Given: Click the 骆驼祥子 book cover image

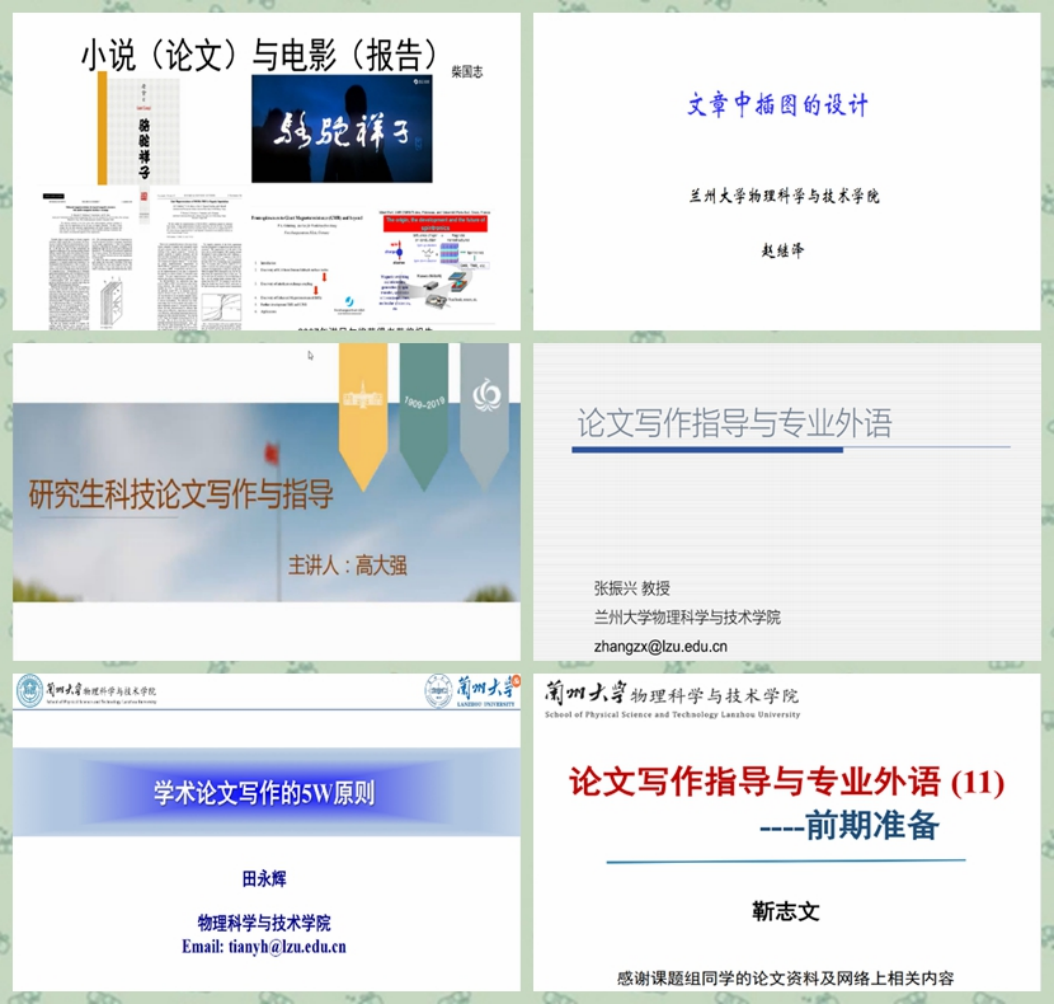Looking at the screenshot, I should [x=138, y=130].
